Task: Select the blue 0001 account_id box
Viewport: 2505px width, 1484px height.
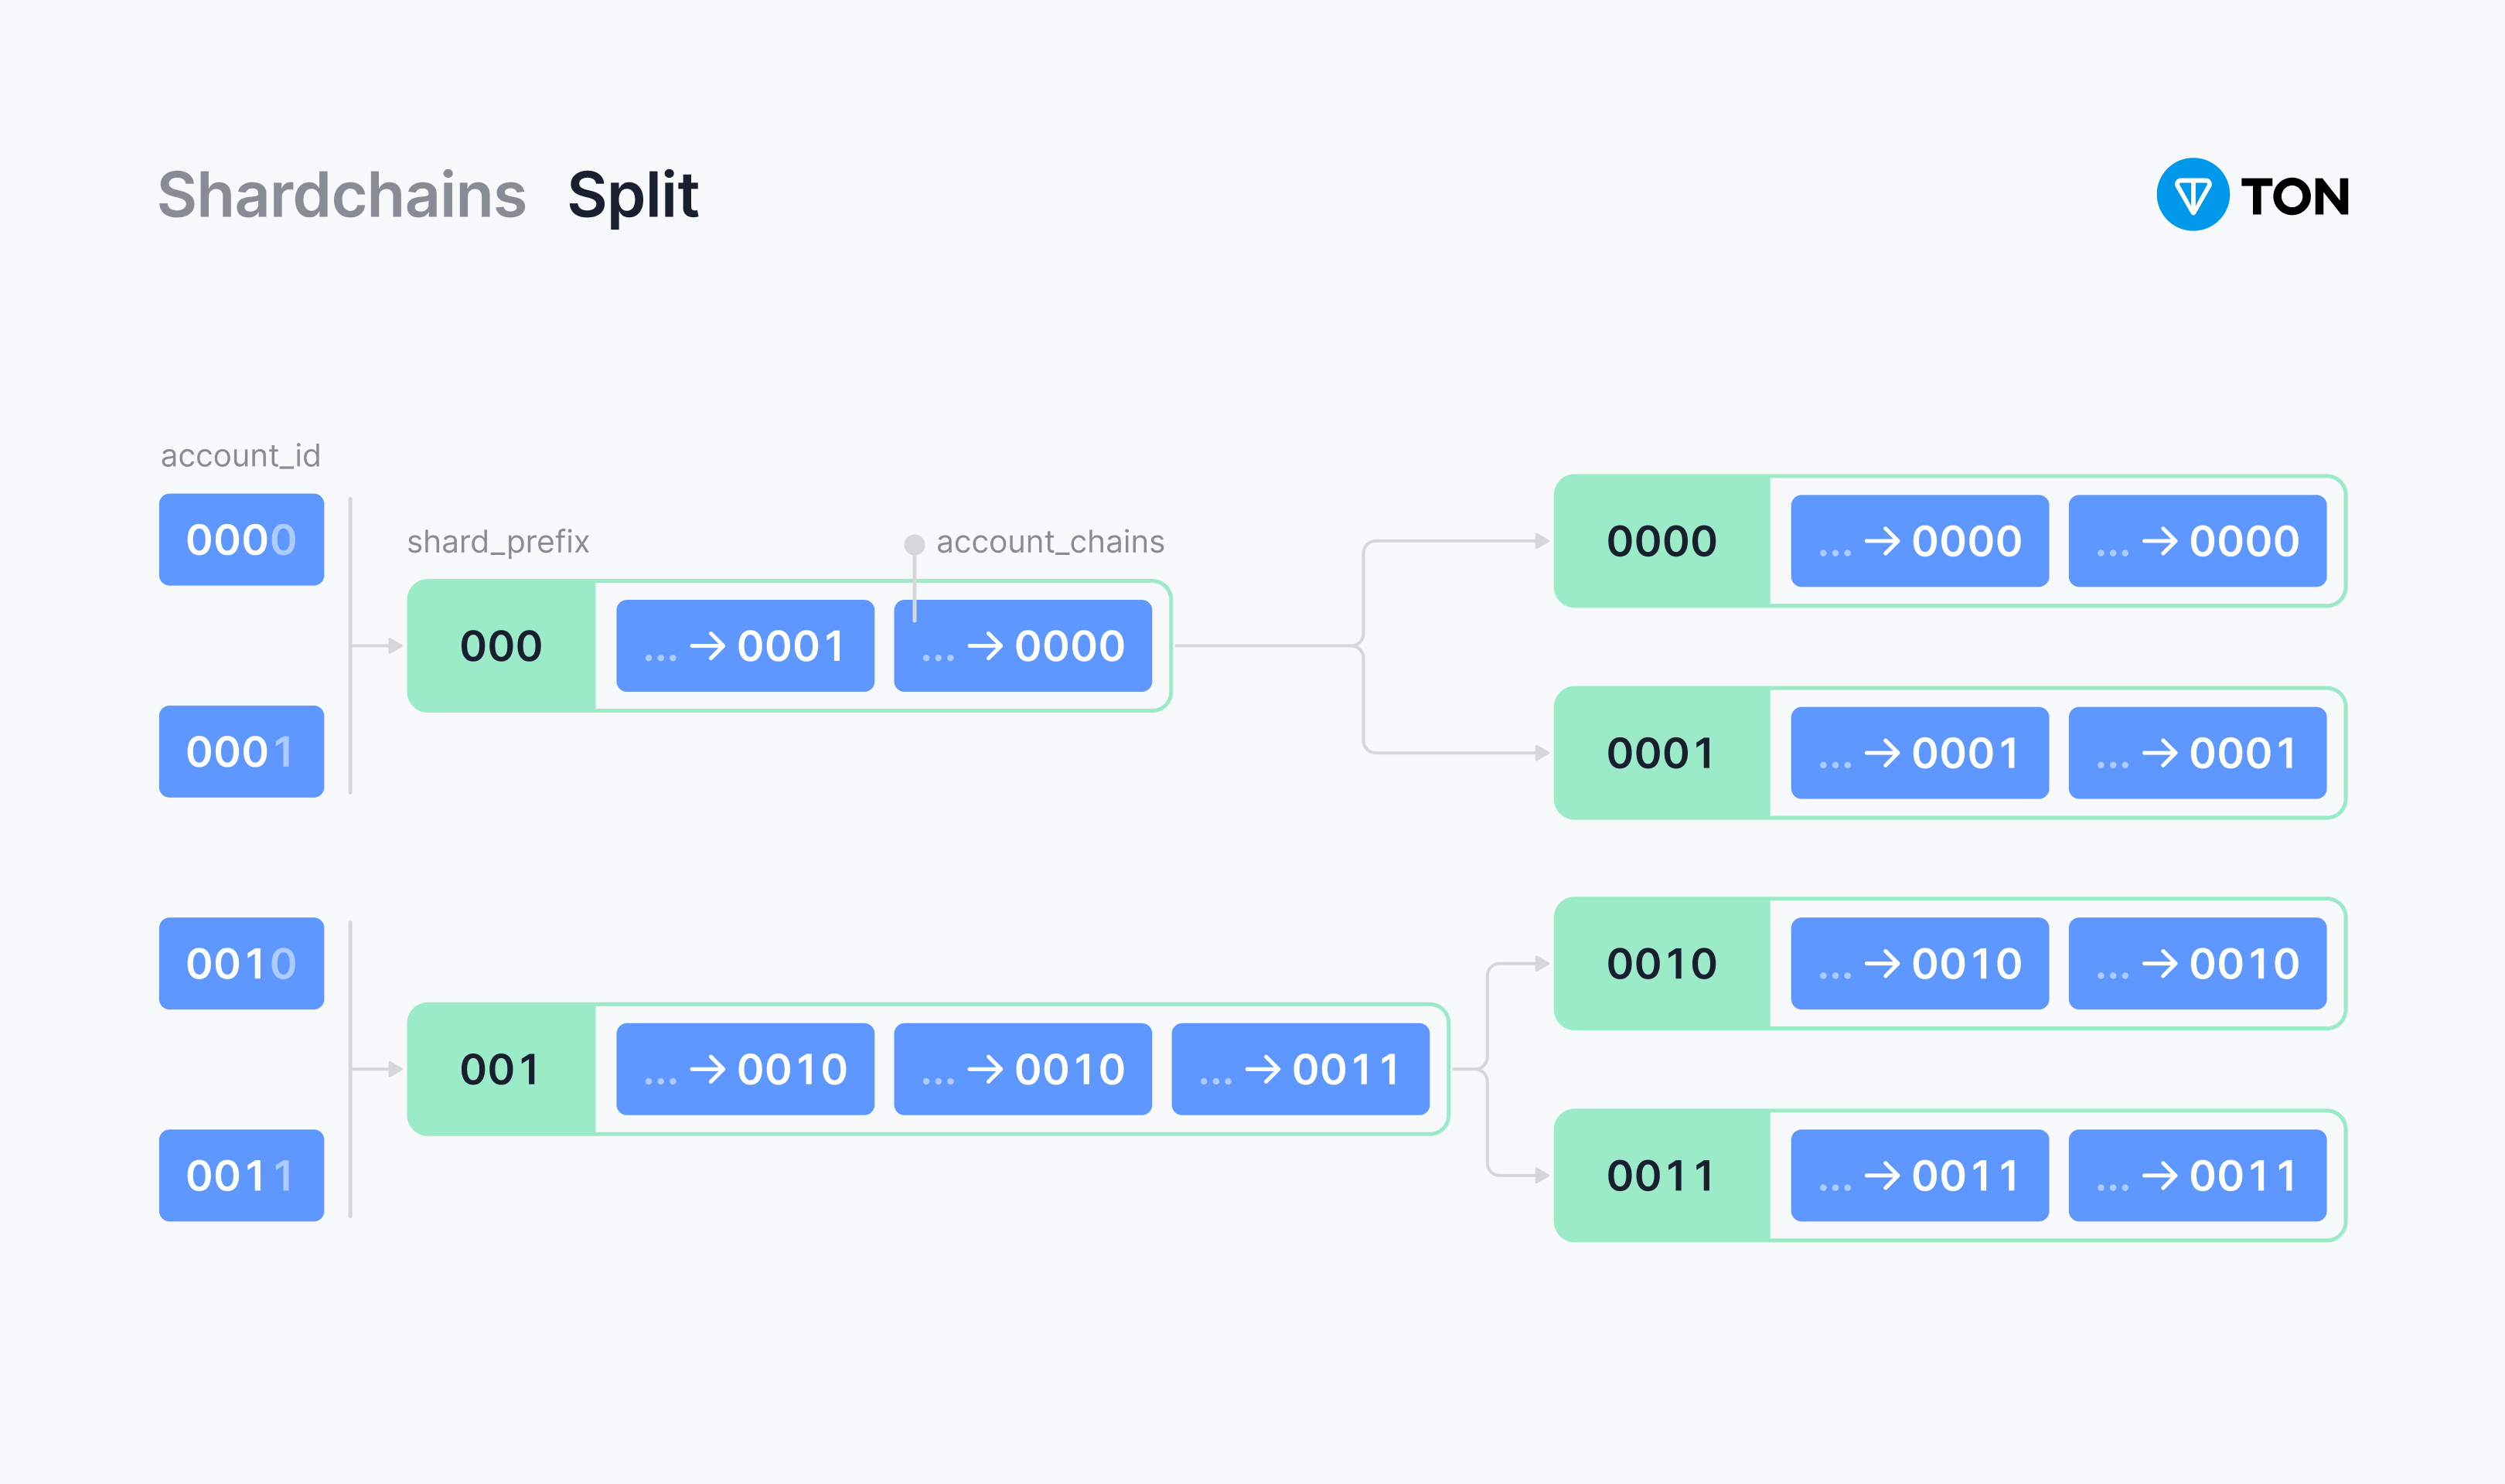Action: (241, 752)
